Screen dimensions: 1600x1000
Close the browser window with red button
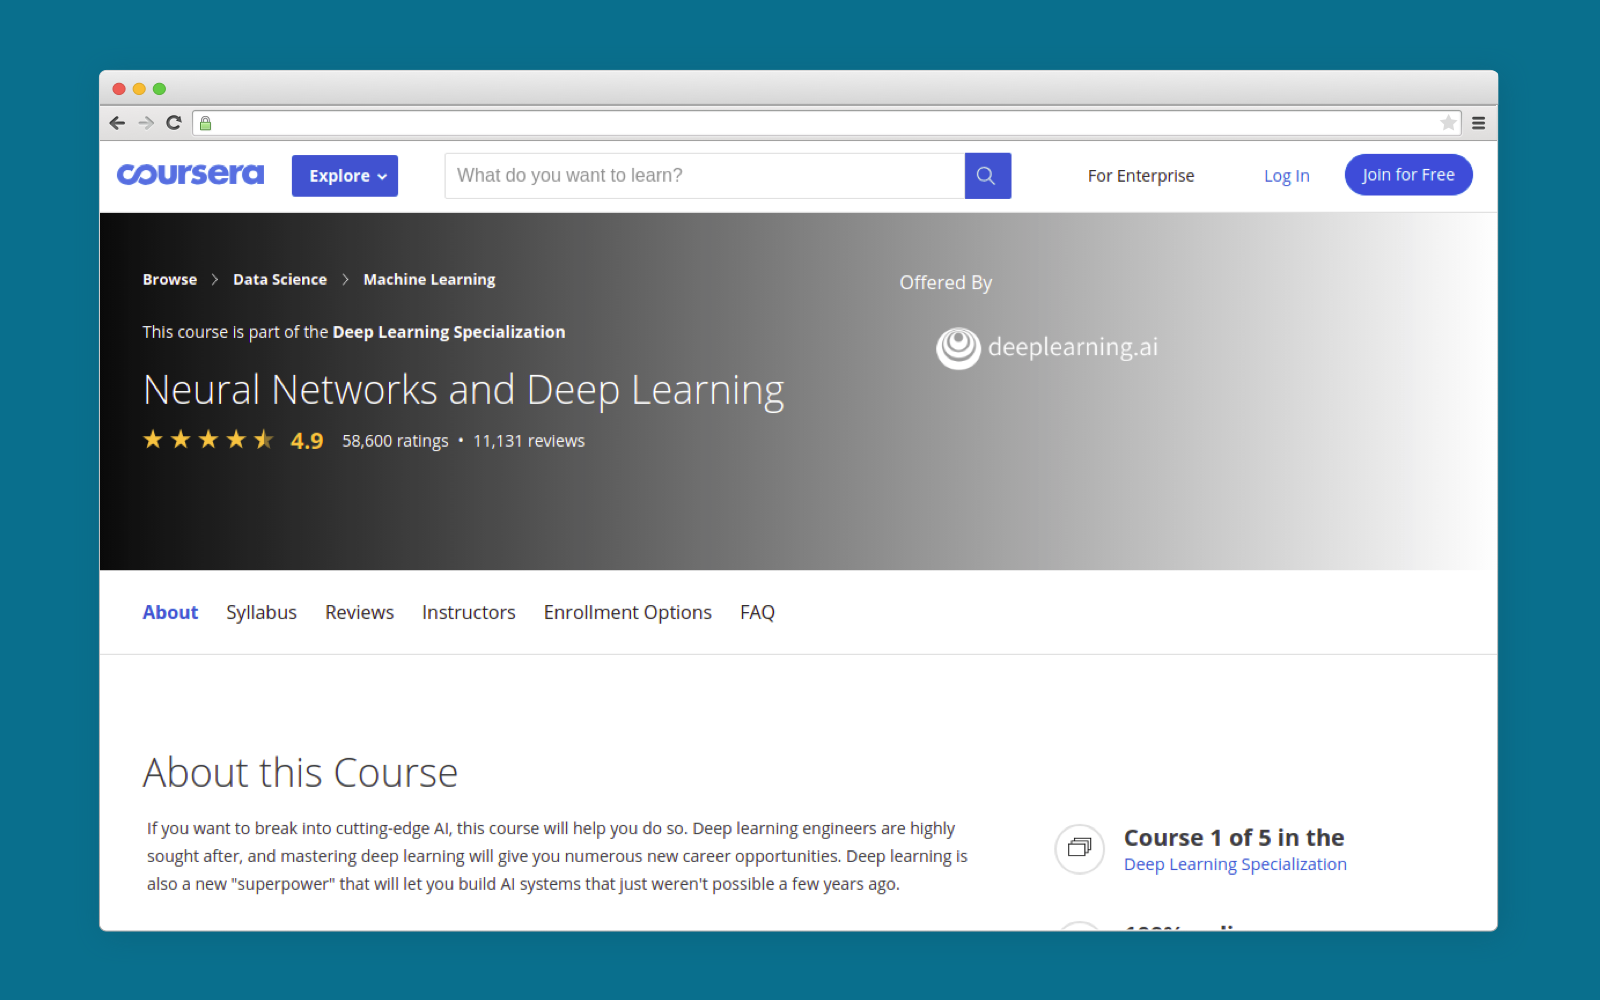click(119, 89)
